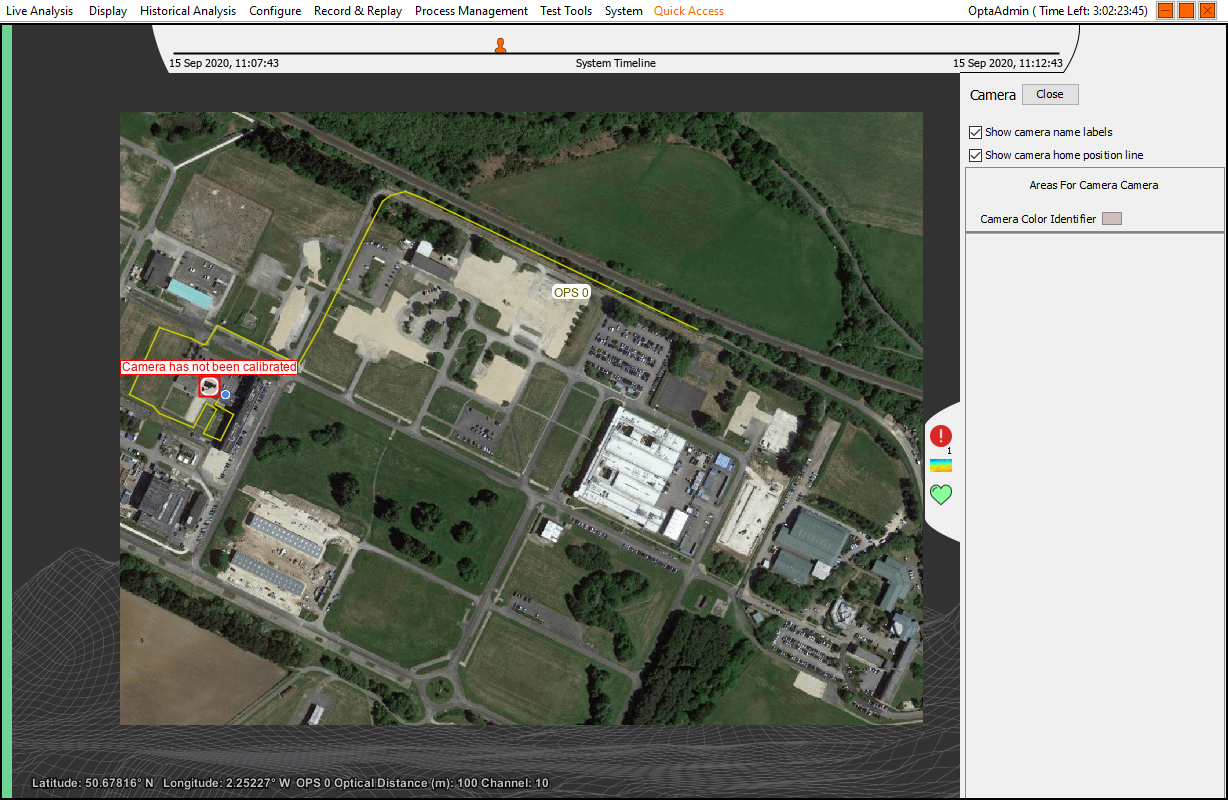Disable Show camera home position line

976,155
